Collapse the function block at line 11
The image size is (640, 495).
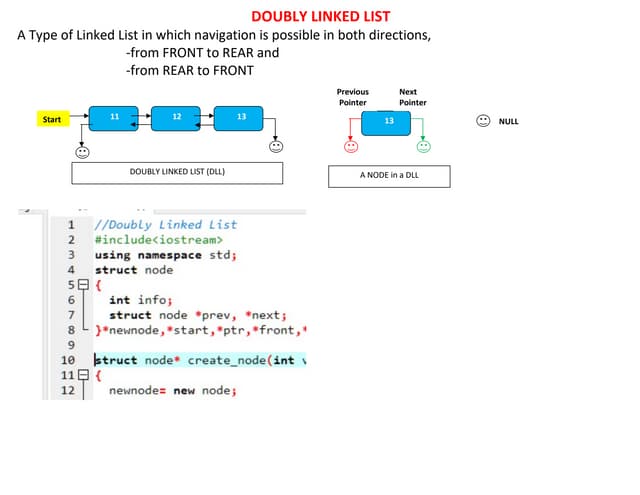(x=85, y=375)
